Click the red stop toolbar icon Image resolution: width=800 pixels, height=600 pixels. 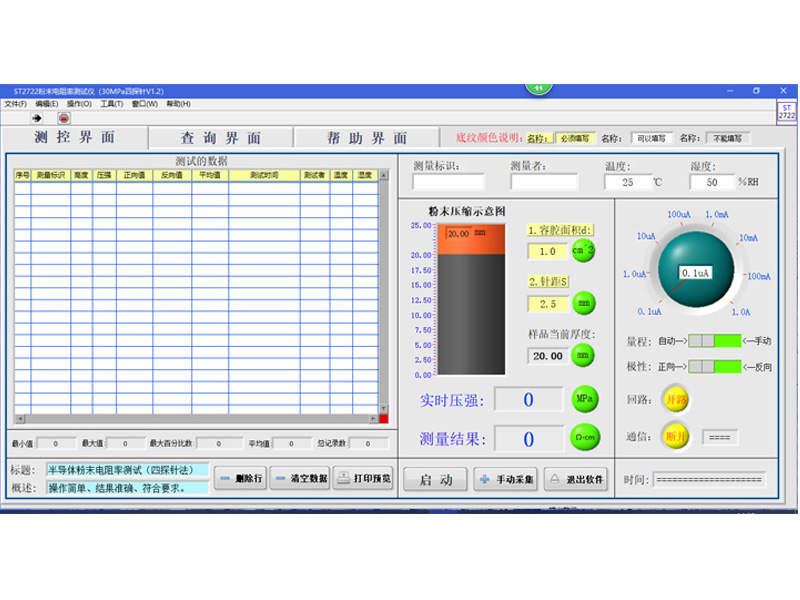[x=64, y=118]
